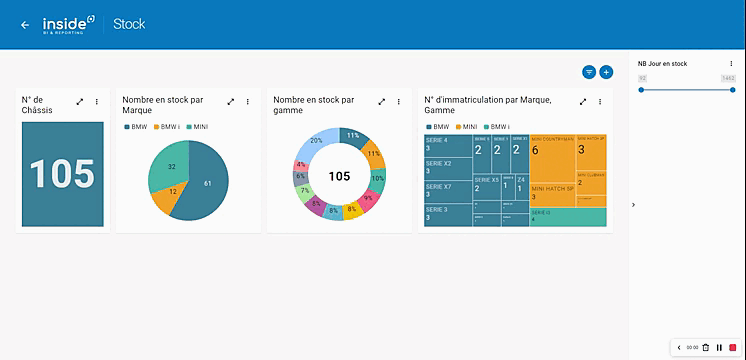
Task: Open options menu of Nombre en stock par gamme
Action: click(x=398, y=101)
